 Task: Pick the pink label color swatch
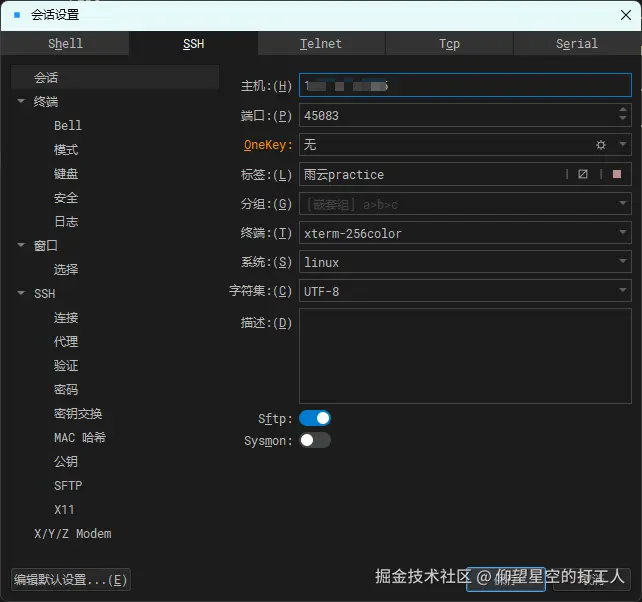tap(617, 174)
